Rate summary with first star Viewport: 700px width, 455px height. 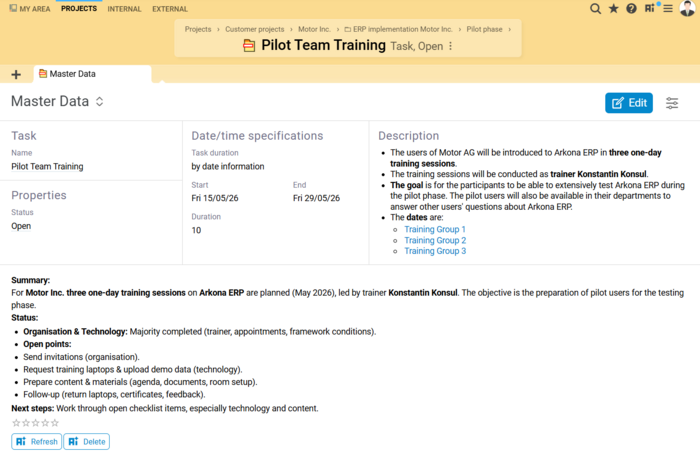(16, 422)
